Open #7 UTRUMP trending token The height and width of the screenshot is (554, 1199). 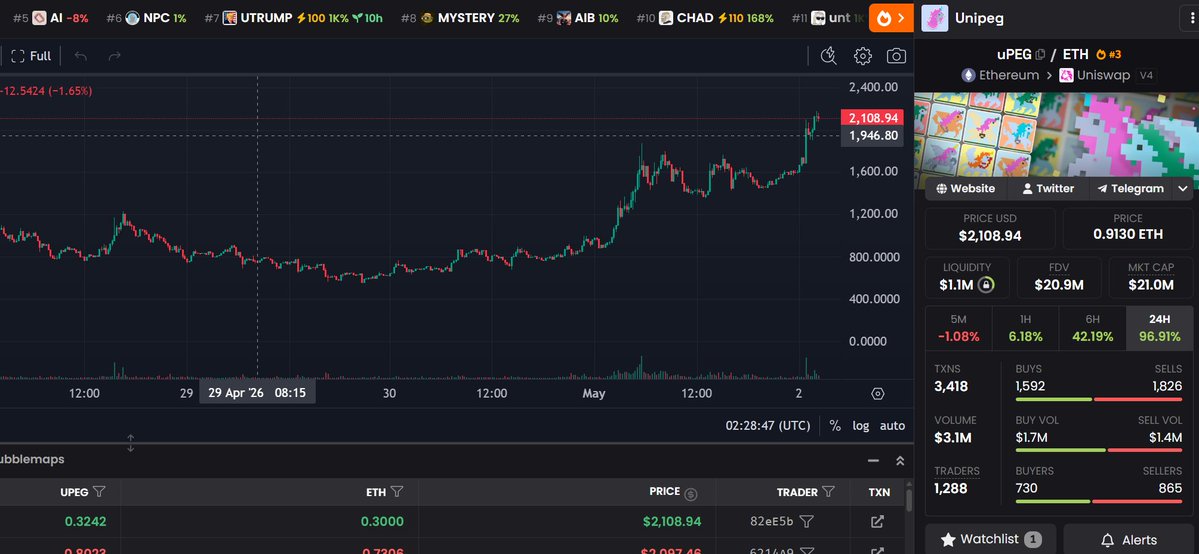[294, 18]
